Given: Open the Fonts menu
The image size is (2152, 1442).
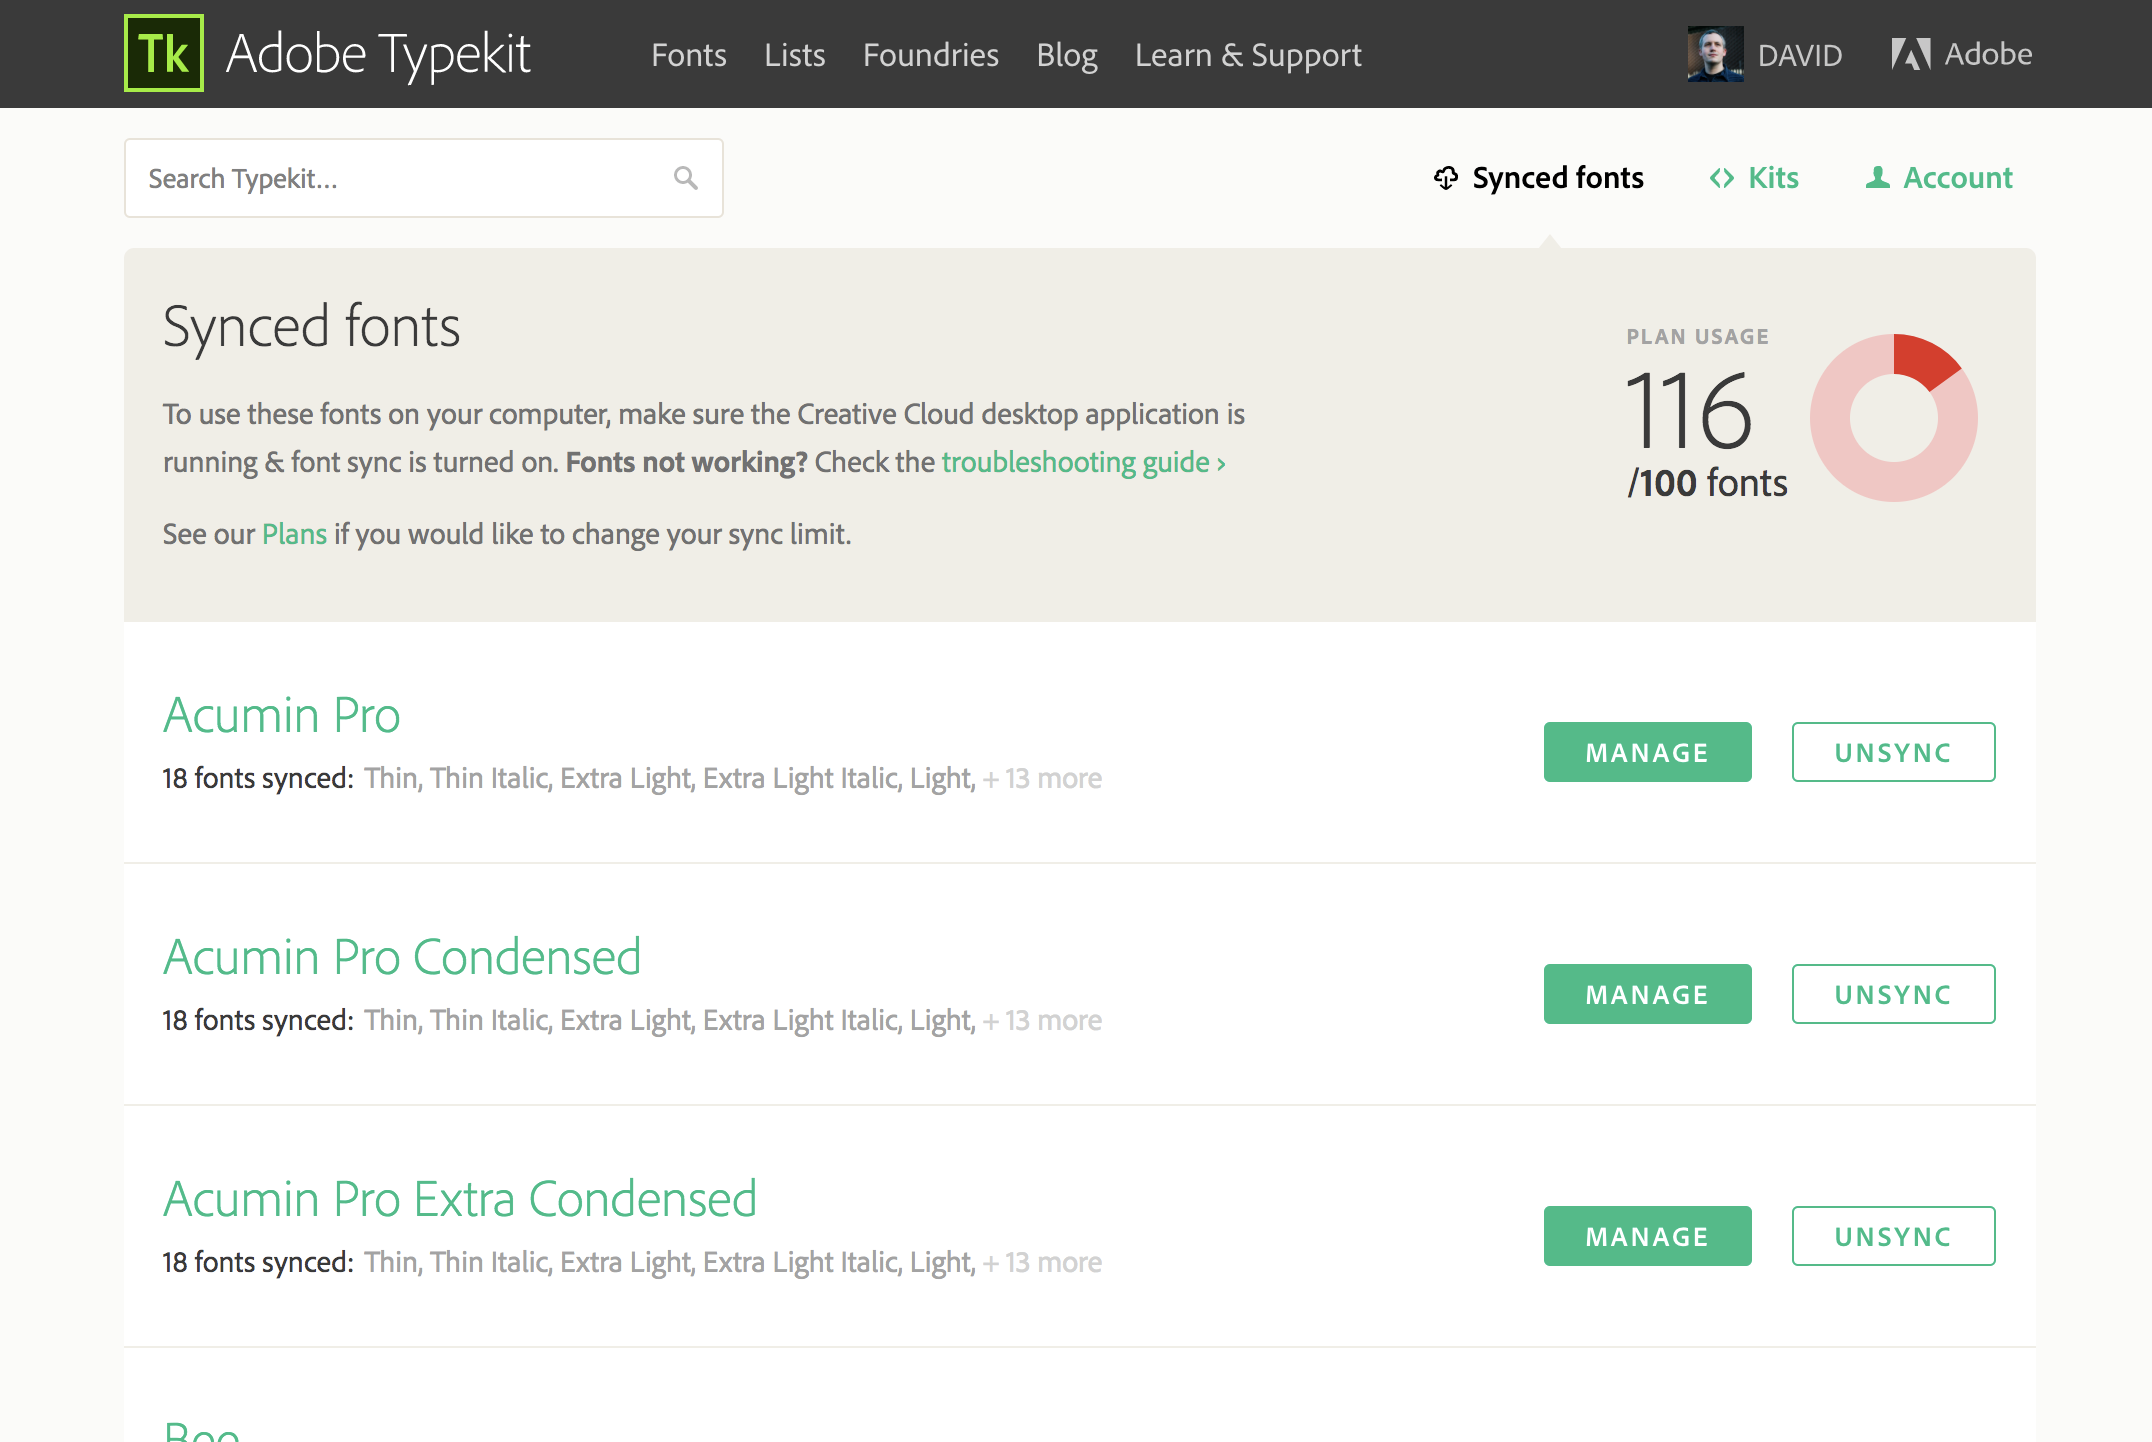Looking at the screenshot, I should [689, 54].
